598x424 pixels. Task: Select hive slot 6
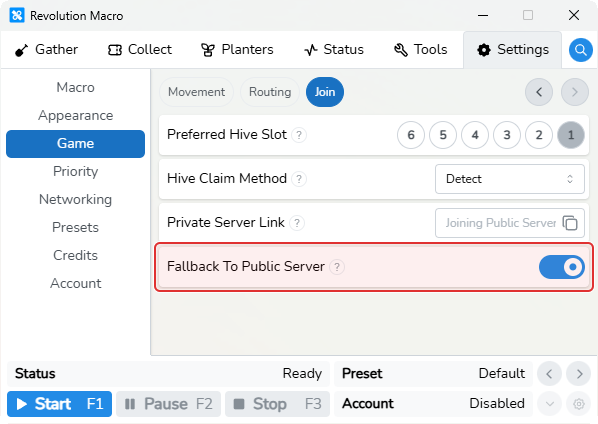pyautogui.click(x=411, y=135)
